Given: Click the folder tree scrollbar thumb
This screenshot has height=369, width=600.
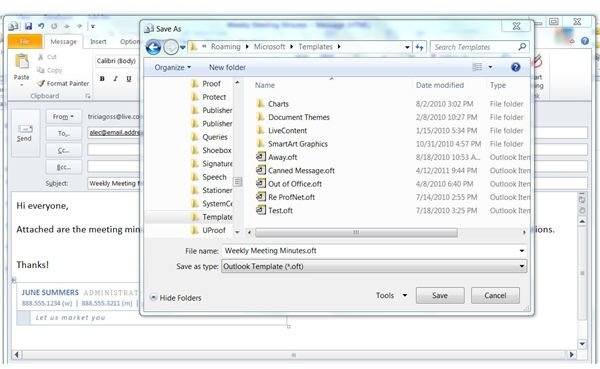Looking at the screenshot, I should (x=238, y=181).
